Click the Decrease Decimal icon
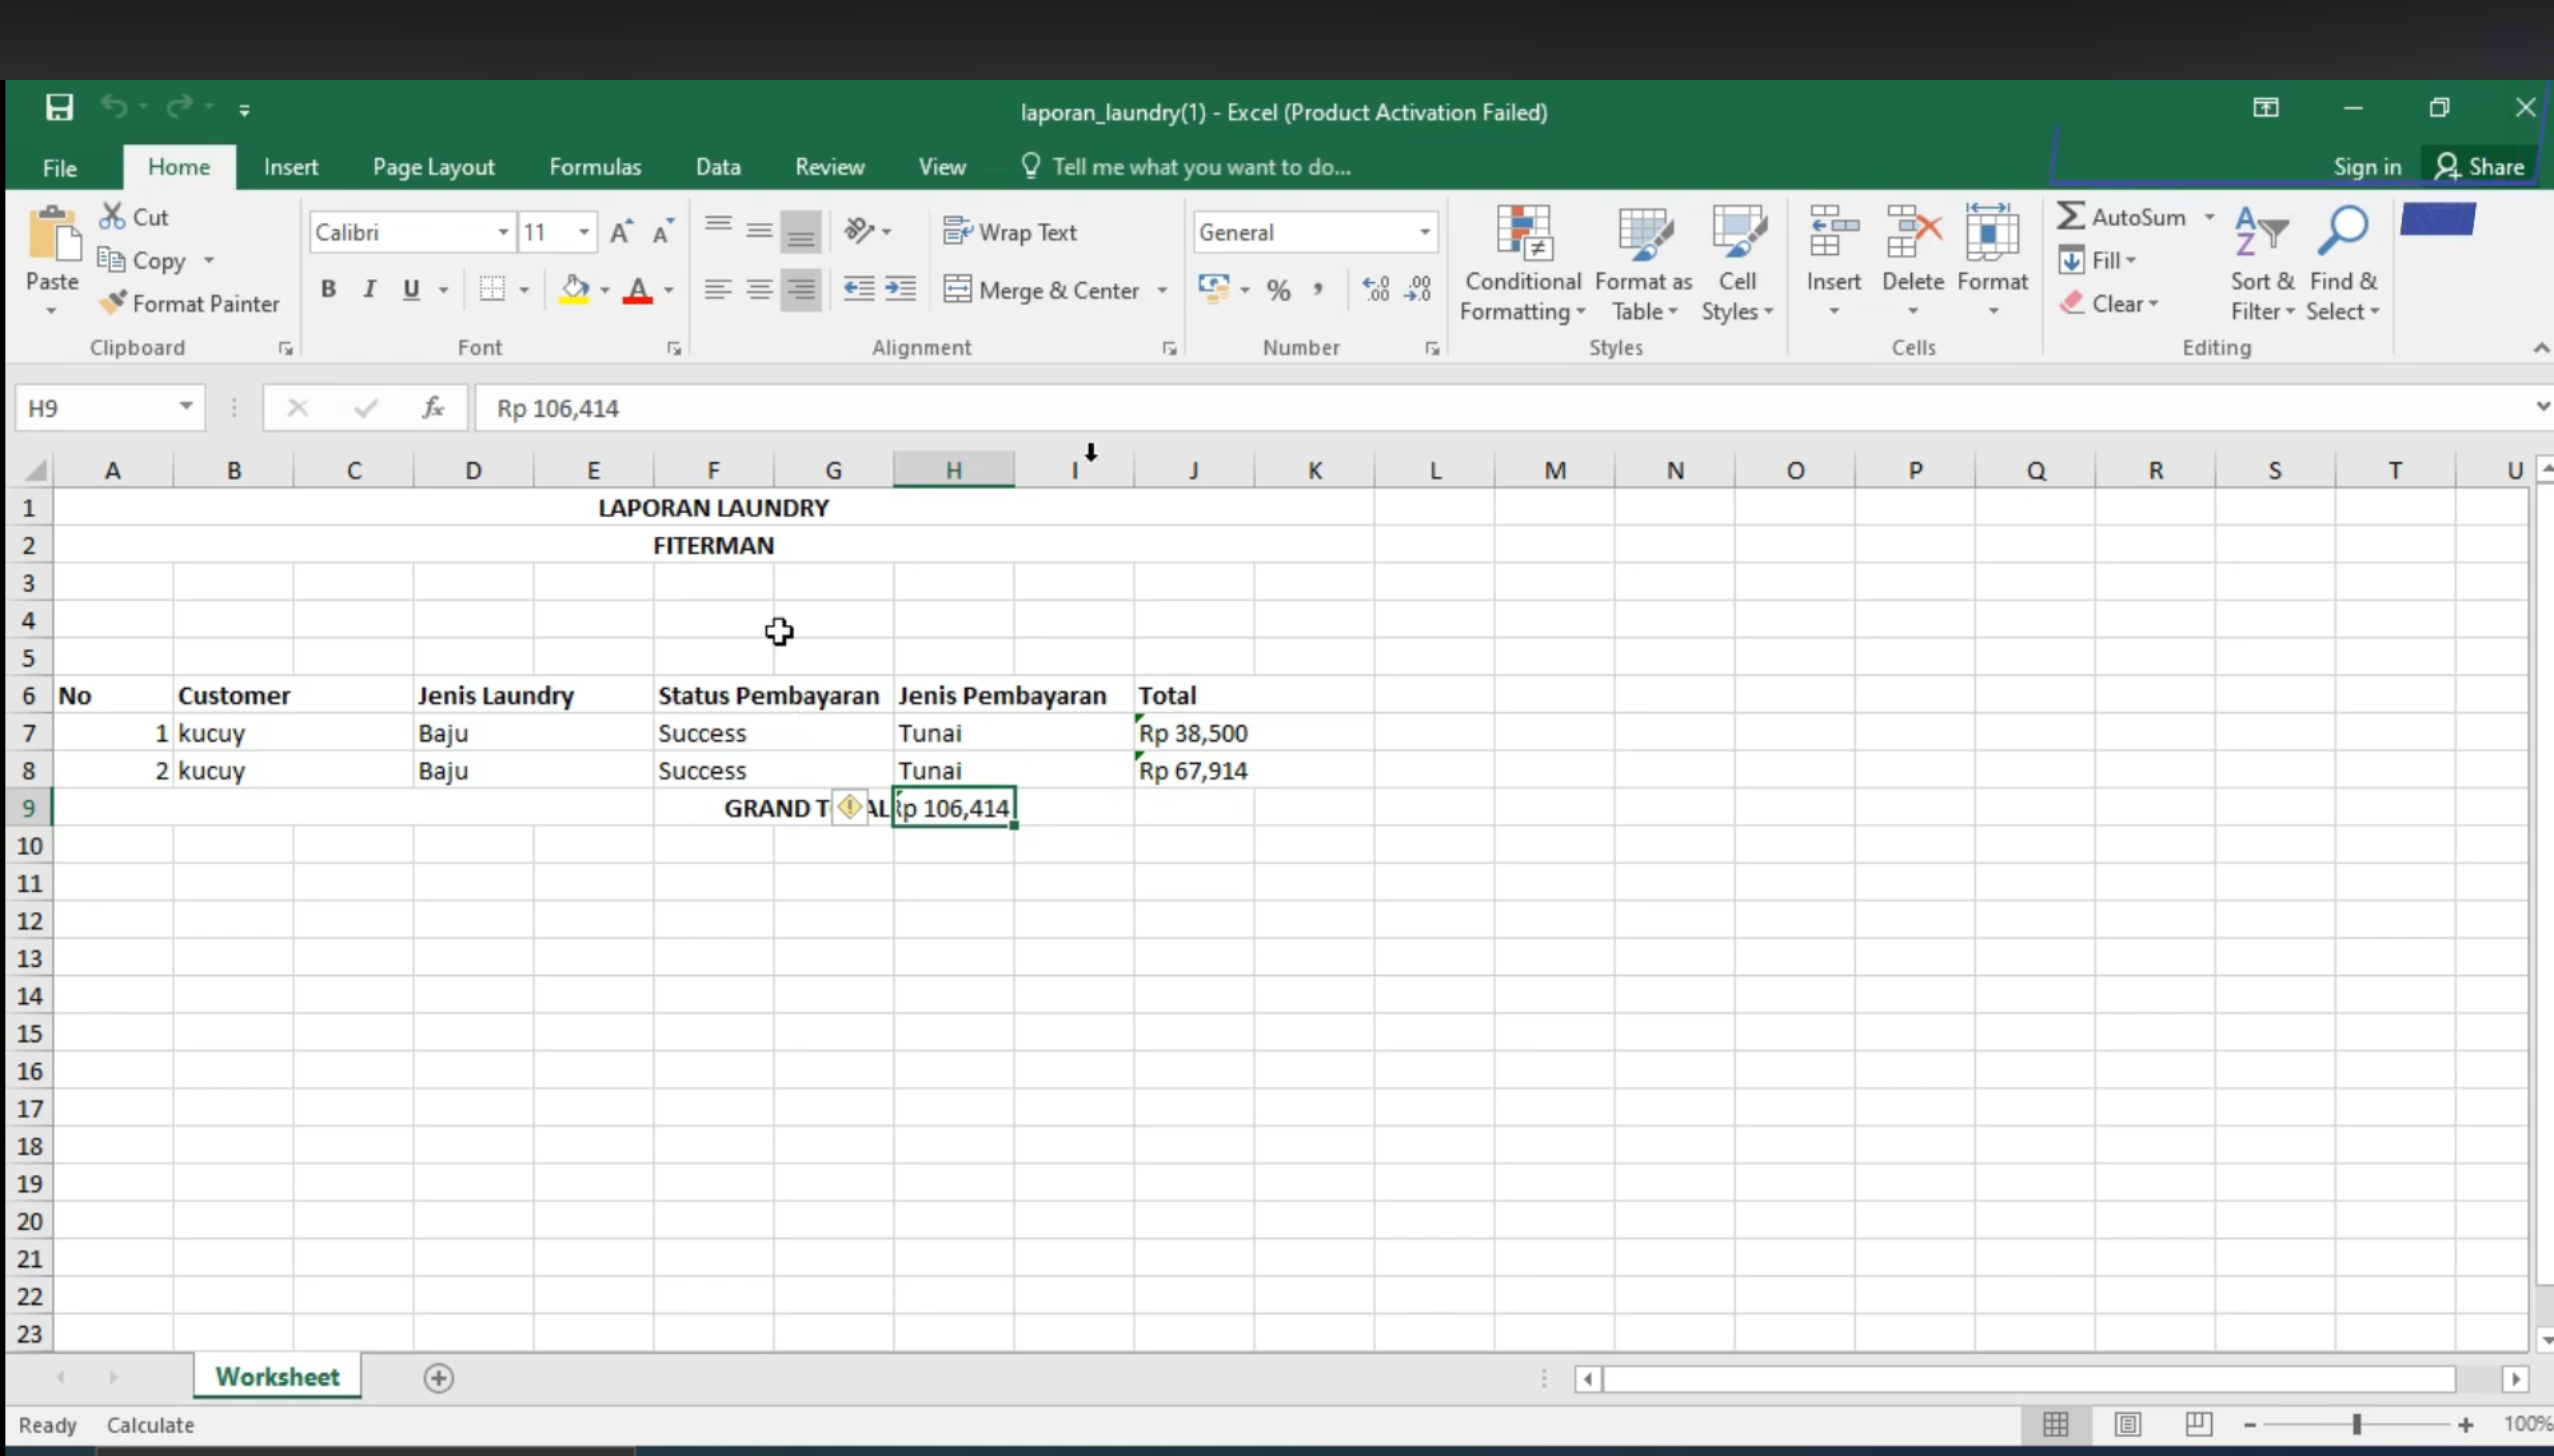This screenshot has width=2554, height=1456. coord(1418,290)
